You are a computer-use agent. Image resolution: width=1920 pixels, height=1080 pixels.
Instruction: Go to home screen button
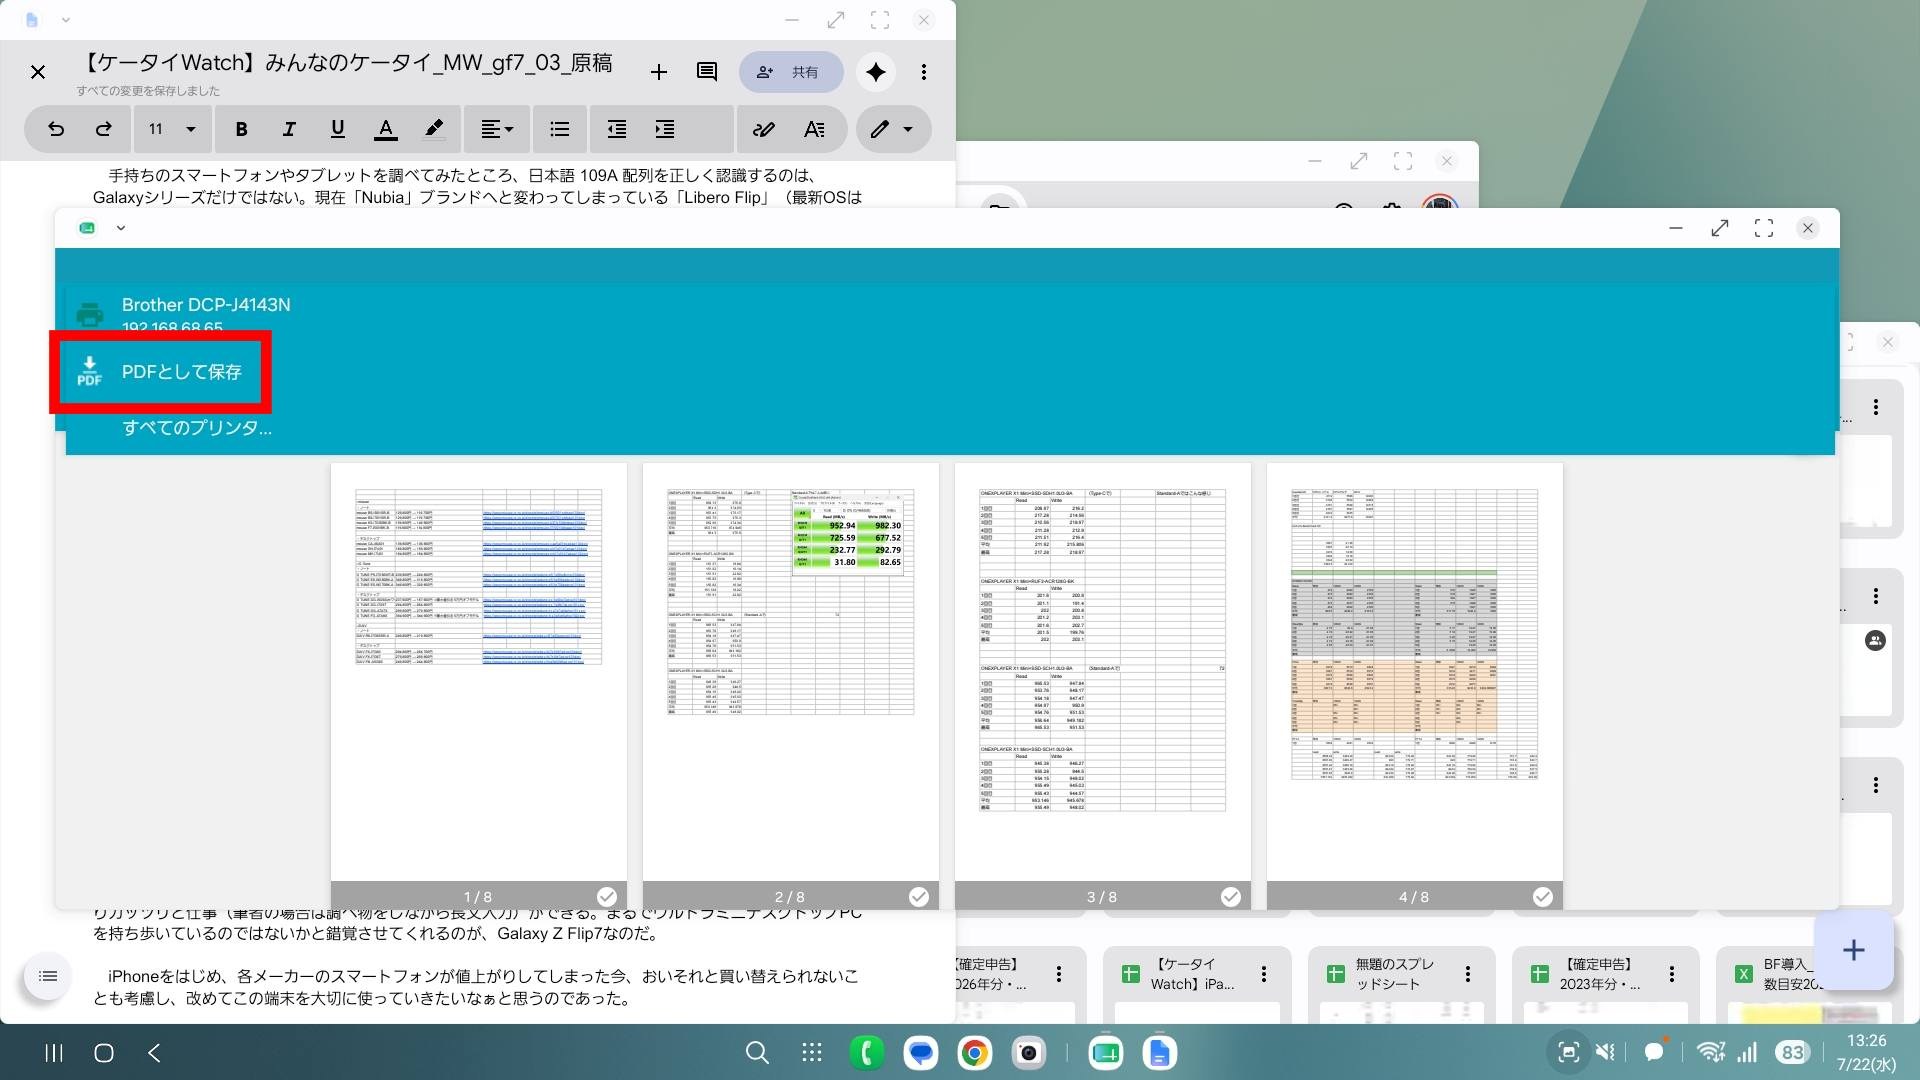tap(104, 1052)
